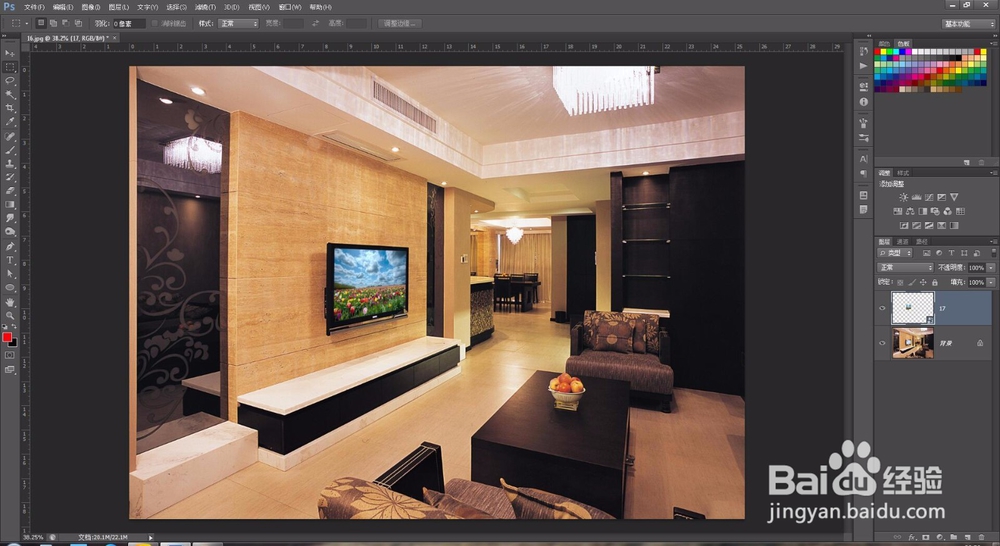Toggle Quick Mask mode
Image resolution: width=1000 pixels, height=546 pixels.
coord(10,355)
